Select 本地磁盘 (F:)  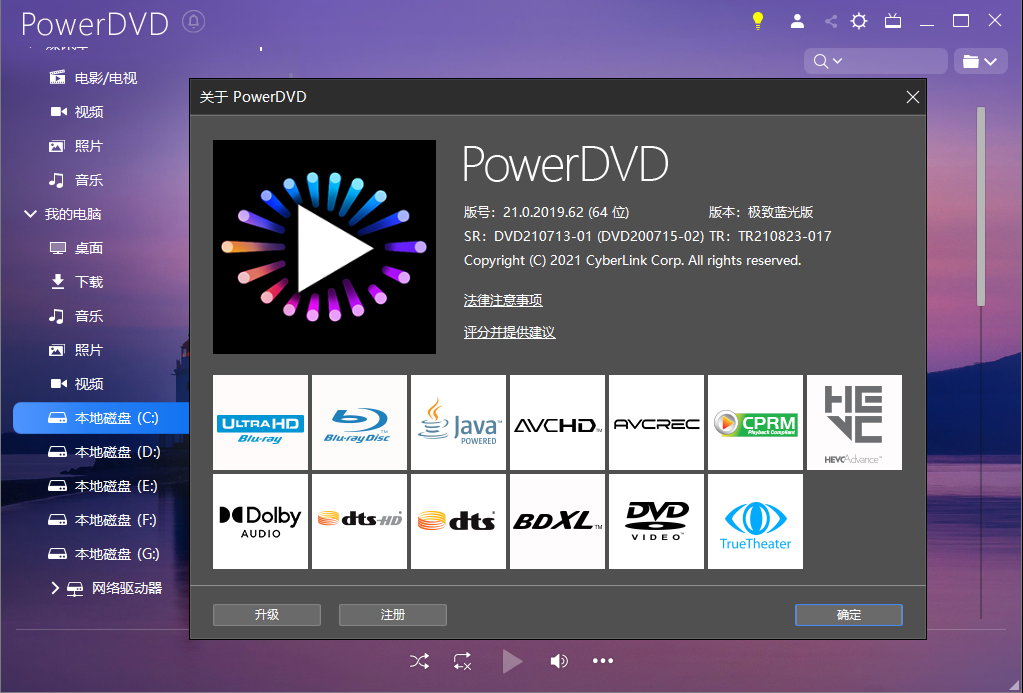(x=102, y=519)
